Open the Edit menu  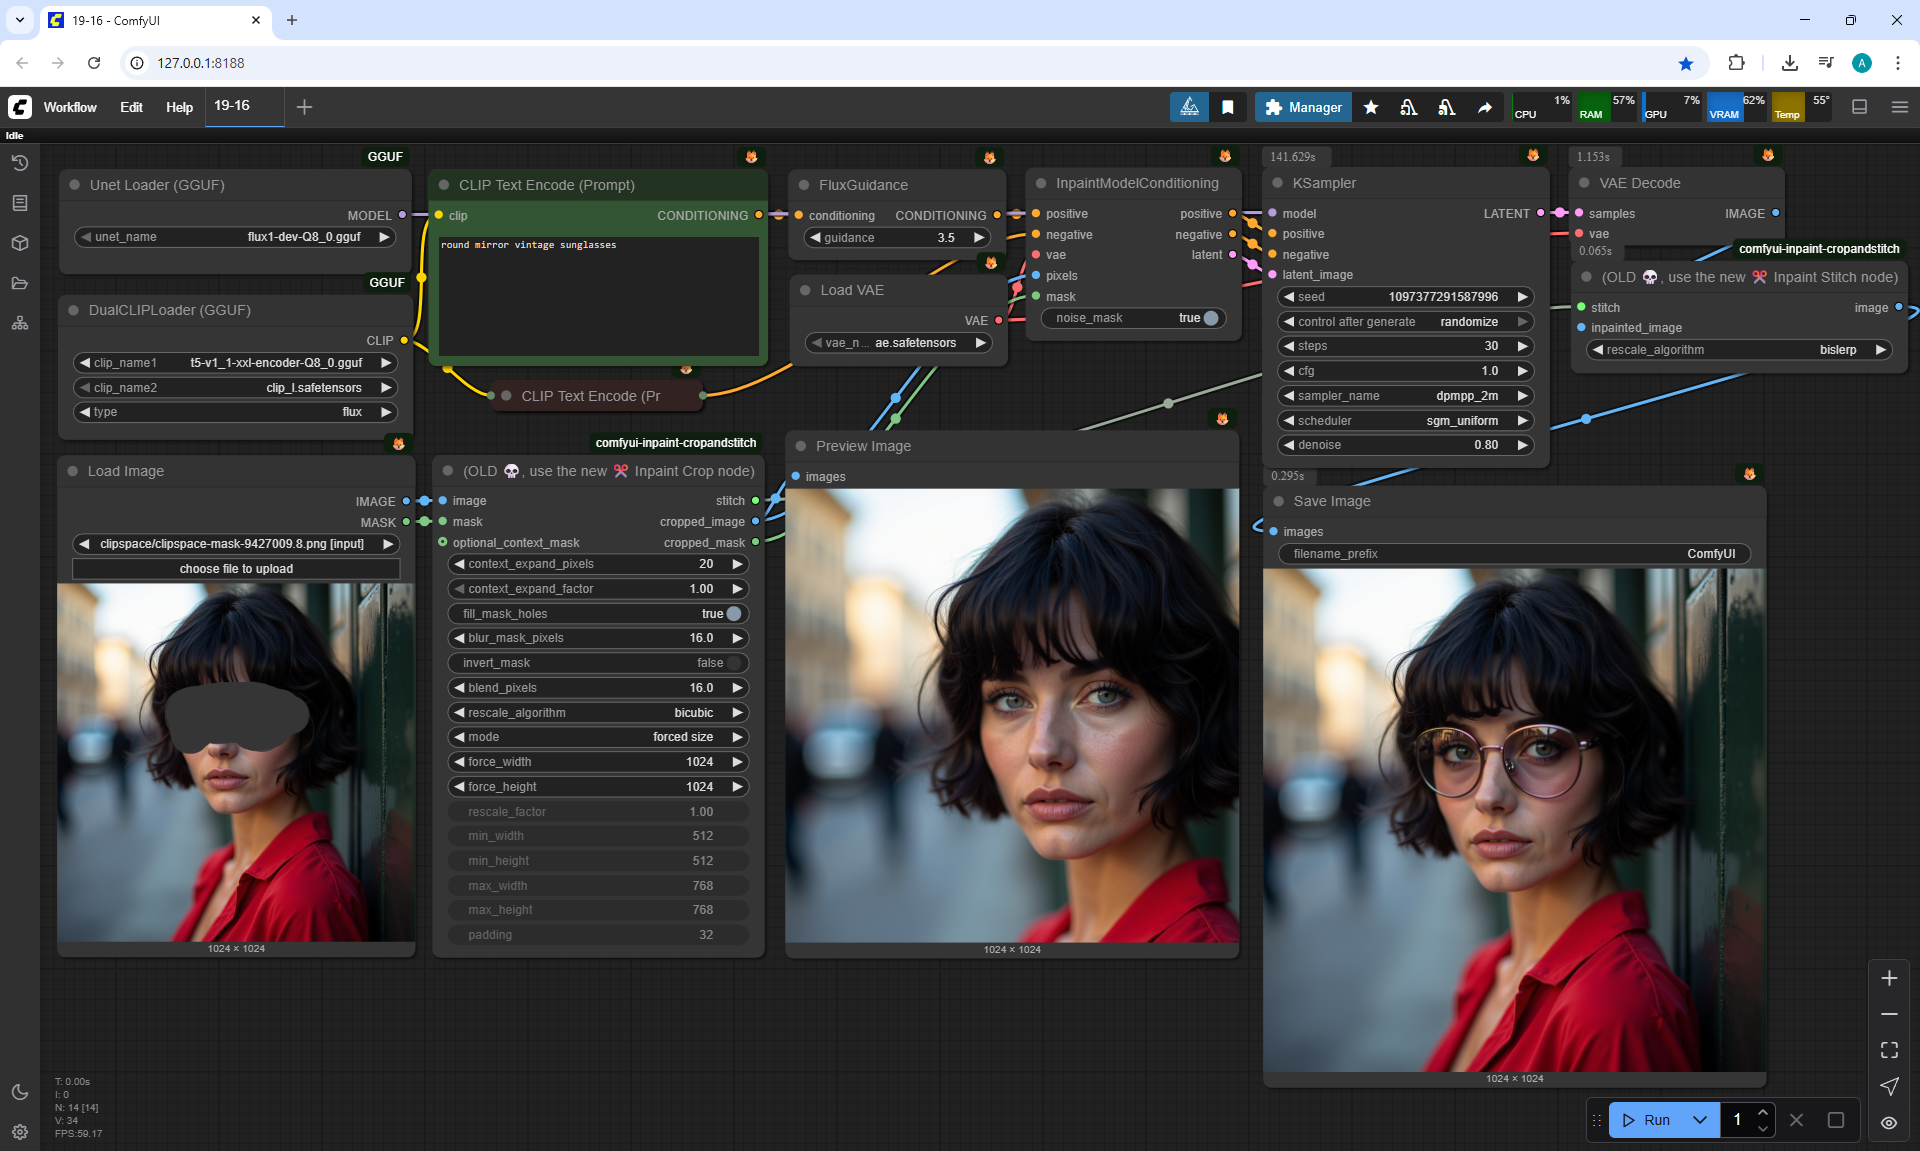coord(131,107)
